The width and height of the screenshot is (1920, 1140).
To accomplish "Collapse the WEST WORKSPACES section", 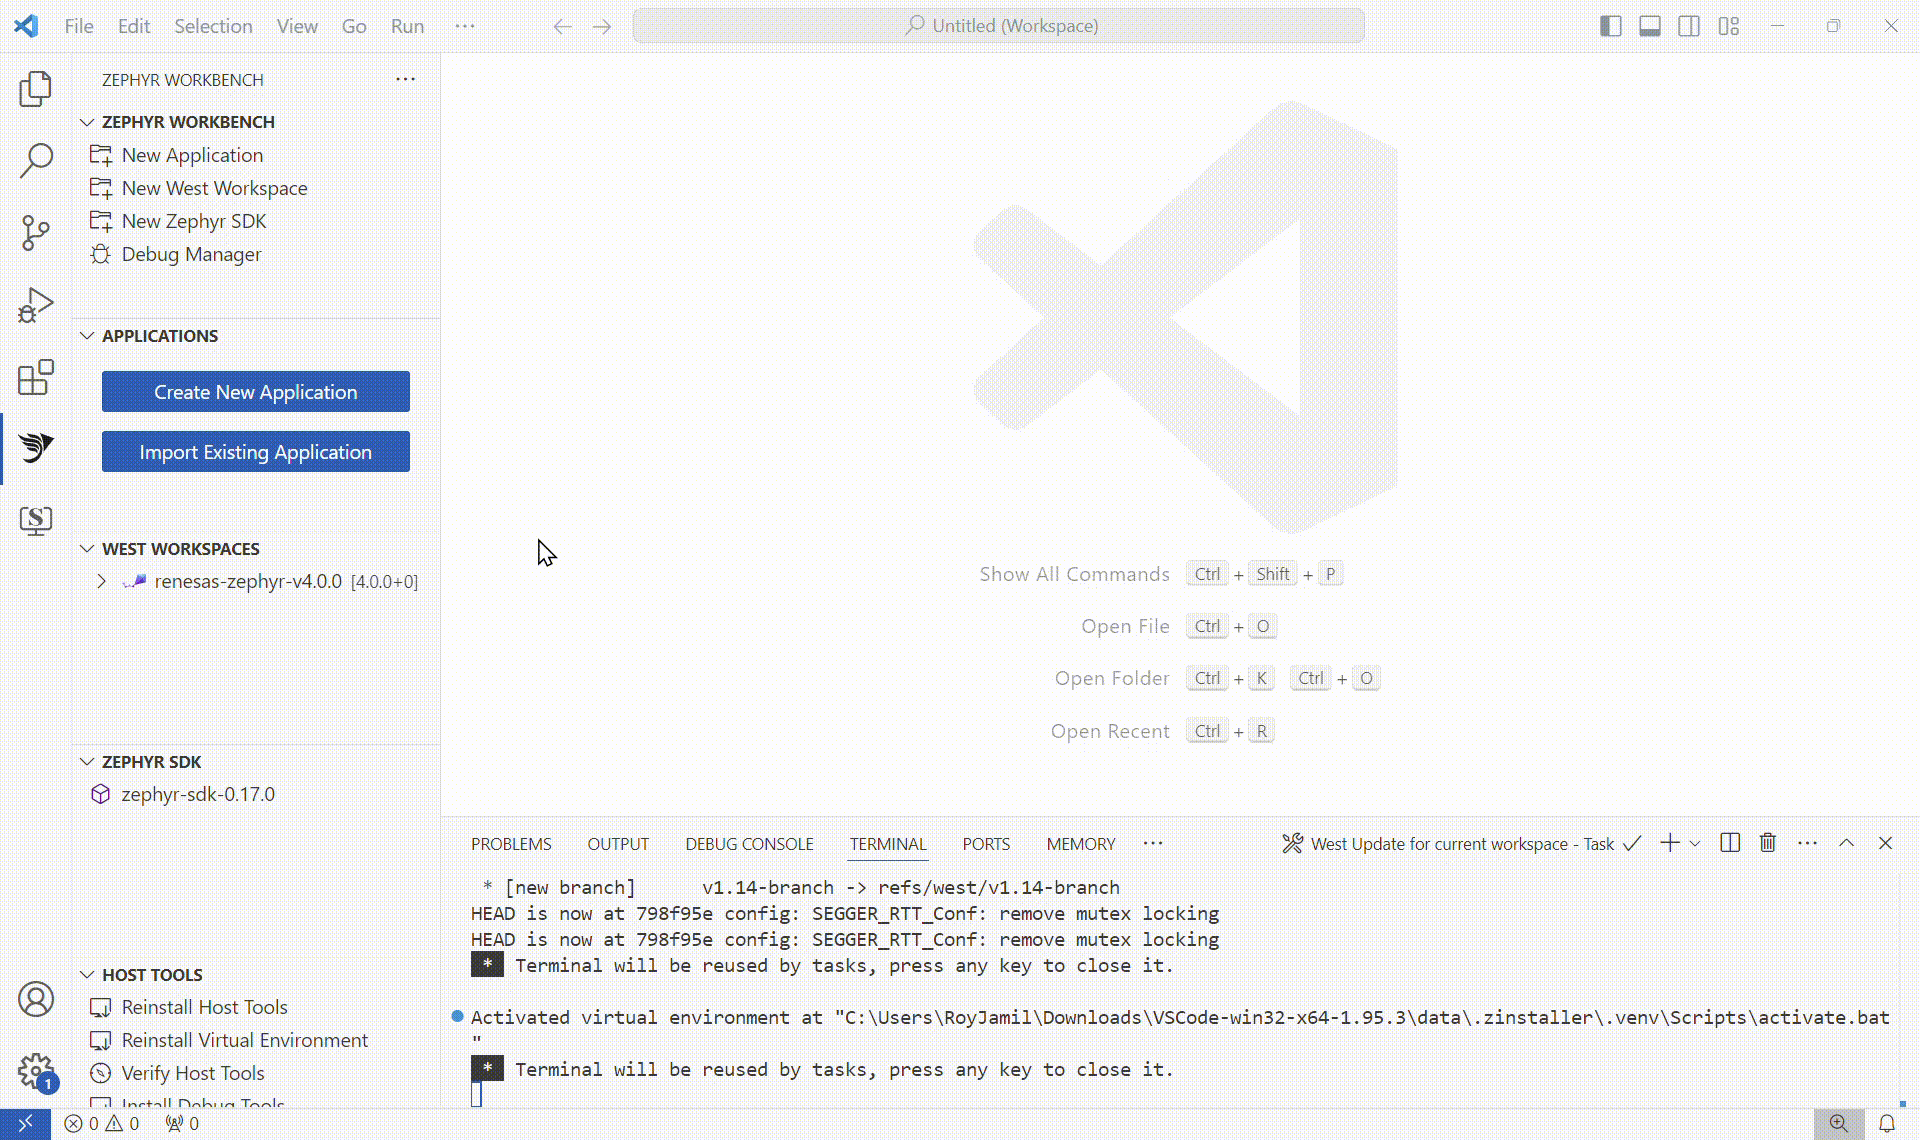I will 85,548.
